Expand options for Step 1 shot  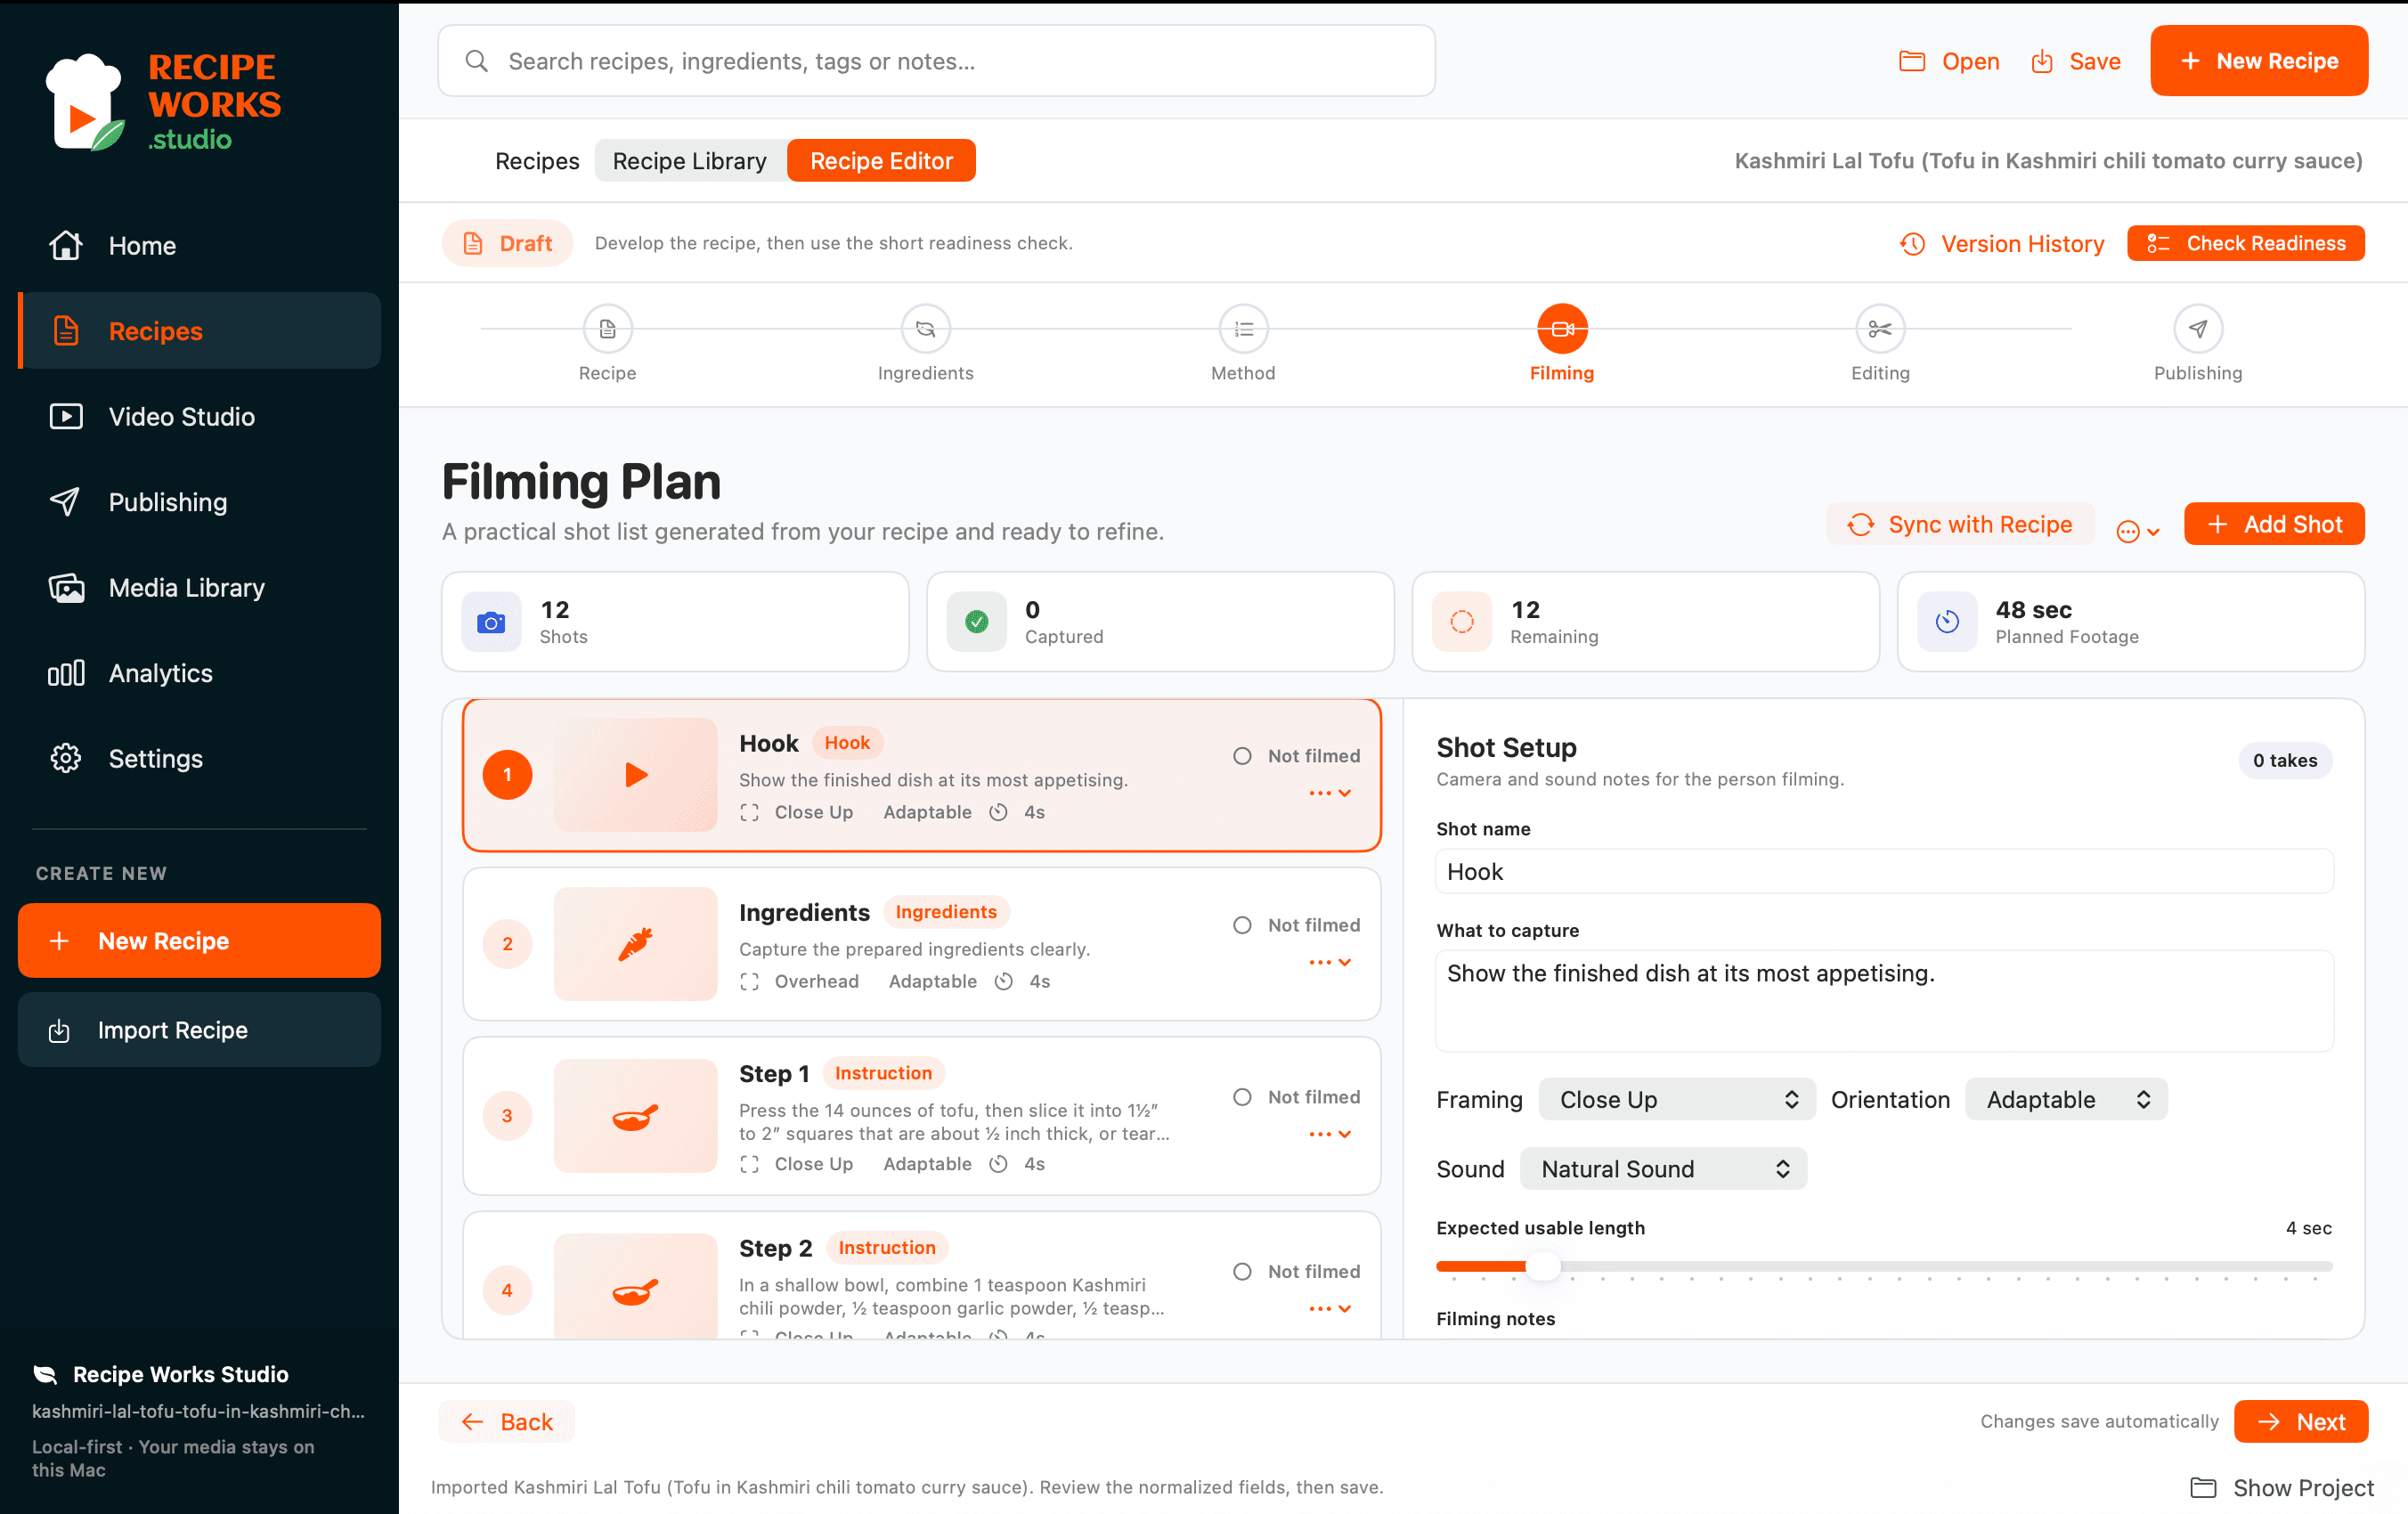[1330, 1134]
